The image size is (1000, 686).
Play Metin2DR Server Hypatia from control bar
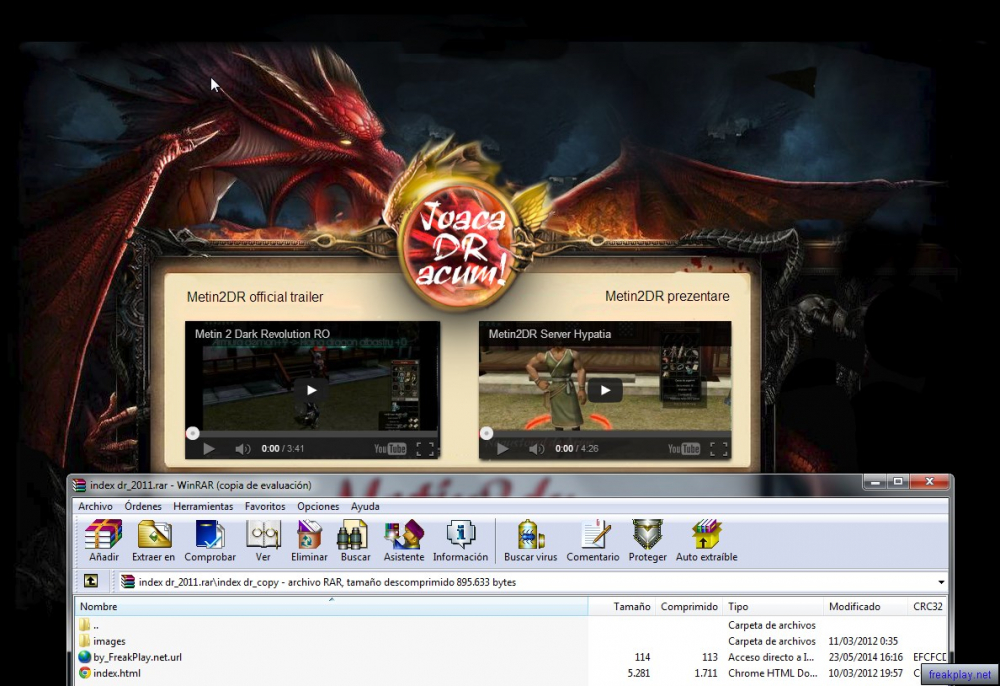(503, 449)
